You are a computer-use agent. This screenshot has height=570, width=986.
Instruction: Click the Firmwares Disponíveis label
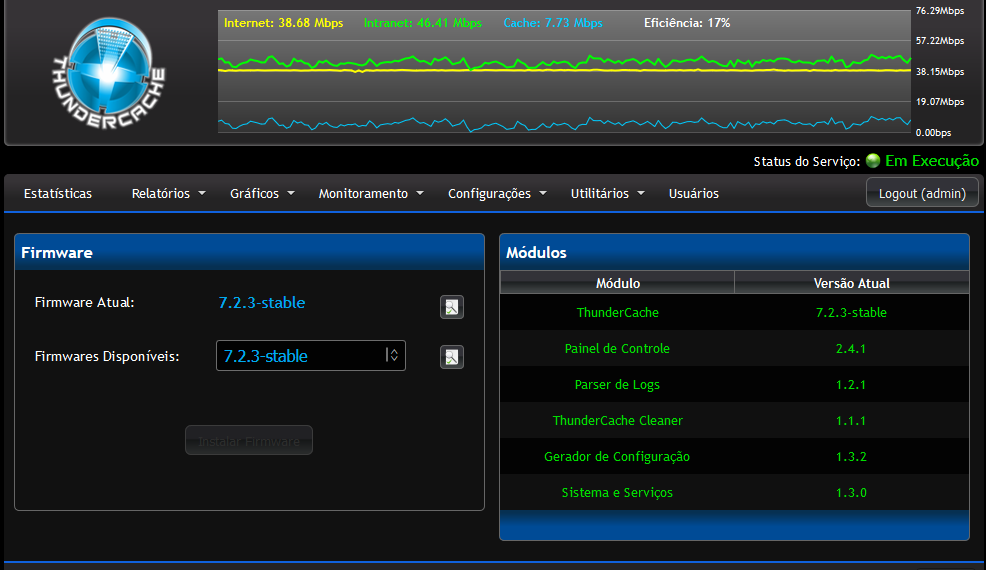pos(107,357)
